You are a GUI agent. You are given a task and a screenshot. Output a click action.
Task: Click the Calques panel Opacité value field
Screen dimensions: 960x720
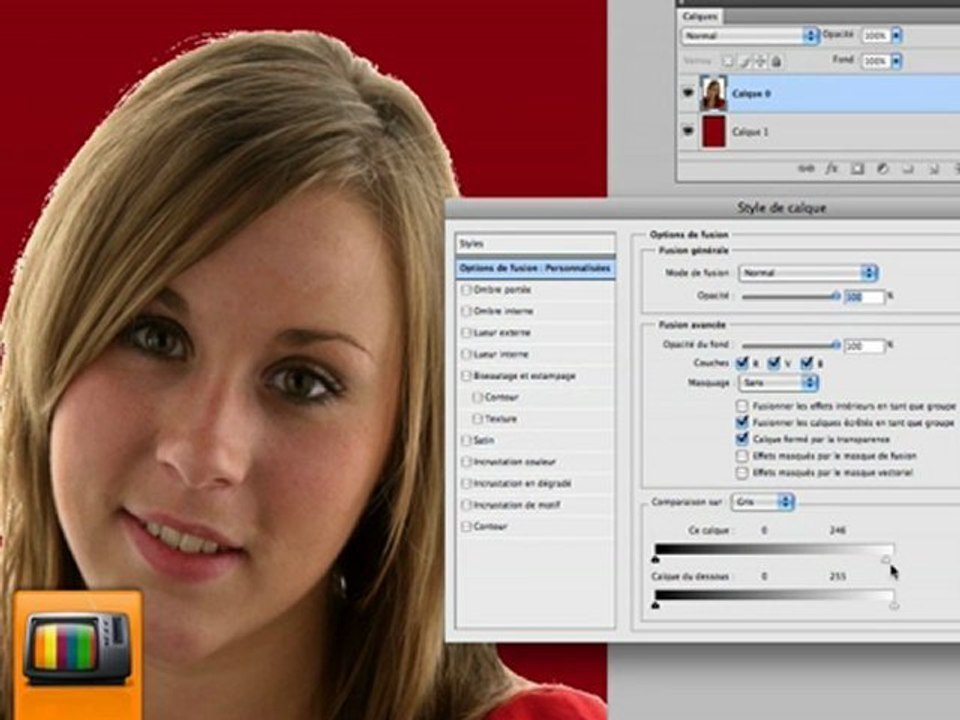[876, 36]
